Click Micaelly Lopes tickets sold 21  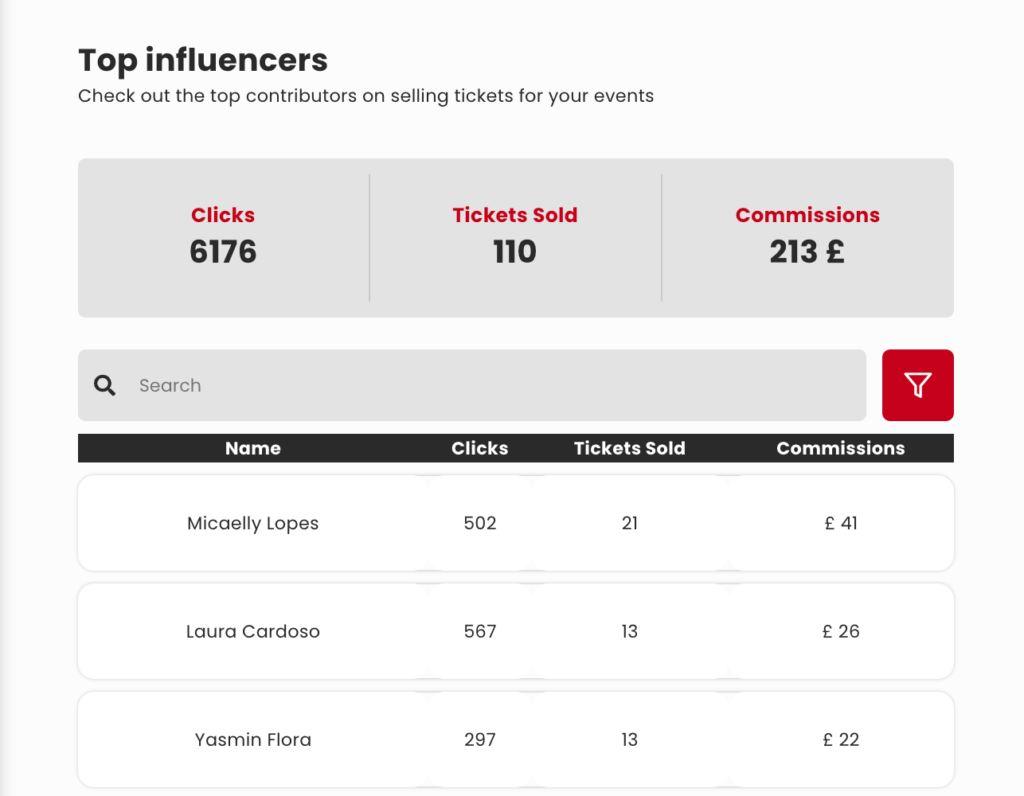point(630,523)
